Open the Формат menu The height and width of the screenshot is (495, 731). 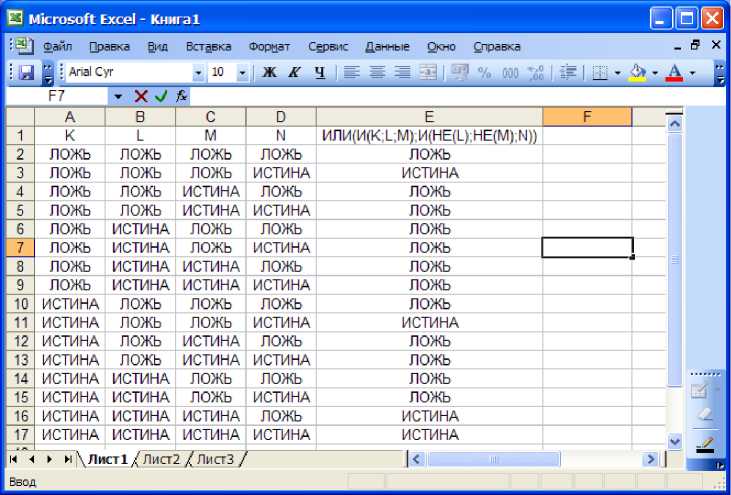(269, 47)
